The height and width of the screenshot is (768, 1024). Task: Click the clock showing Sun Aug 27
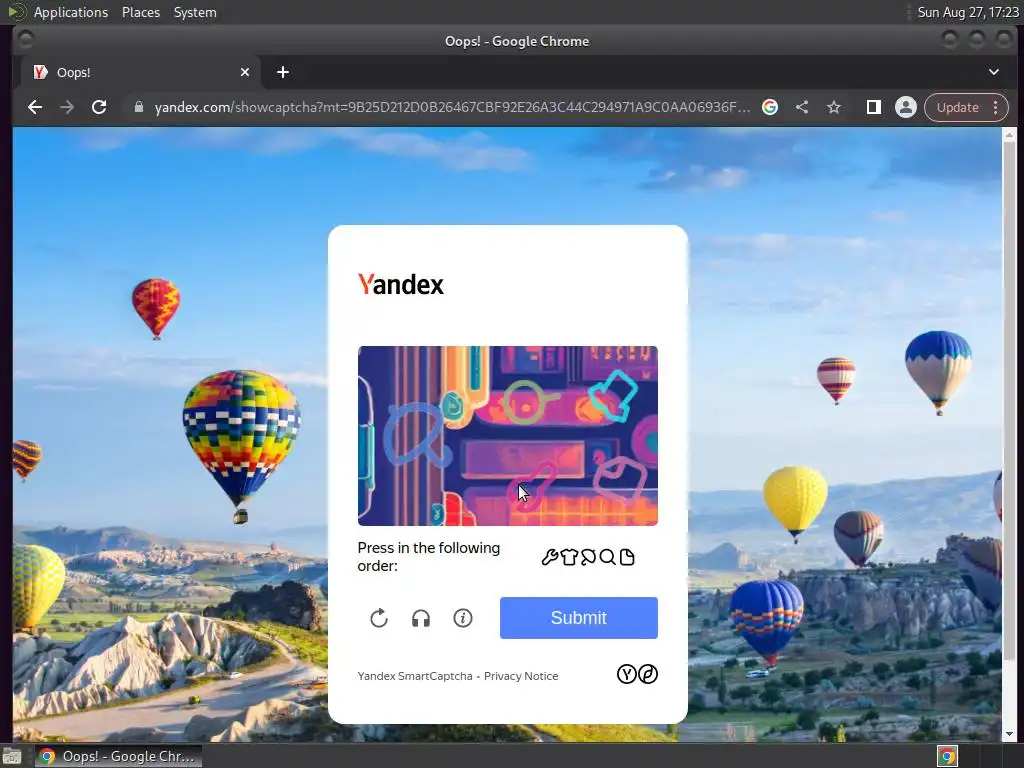[x=968, y=12]
